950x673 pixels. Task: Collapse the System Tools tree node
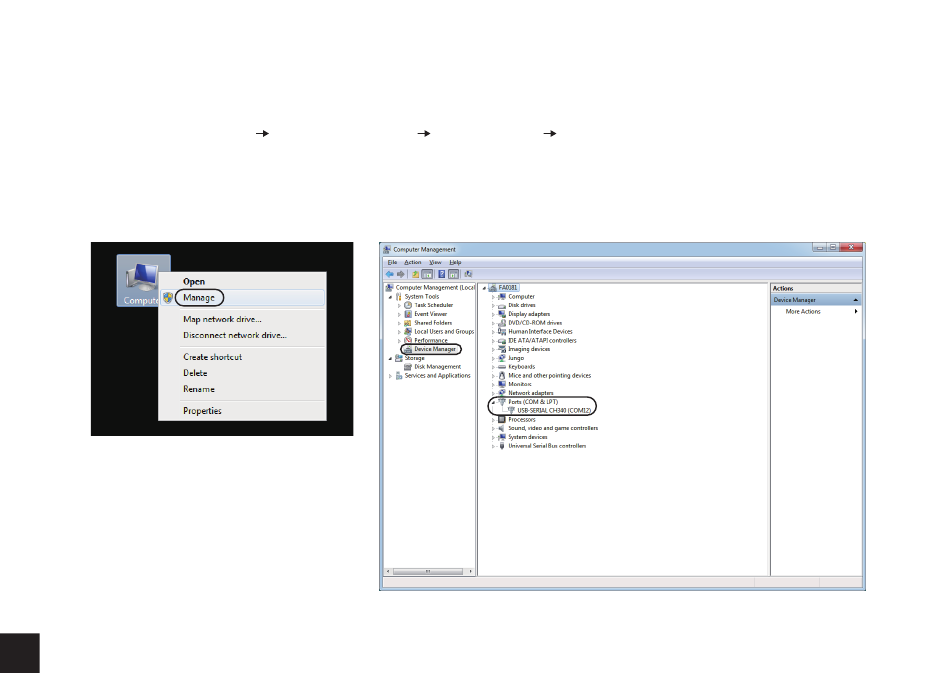[390, 297]
